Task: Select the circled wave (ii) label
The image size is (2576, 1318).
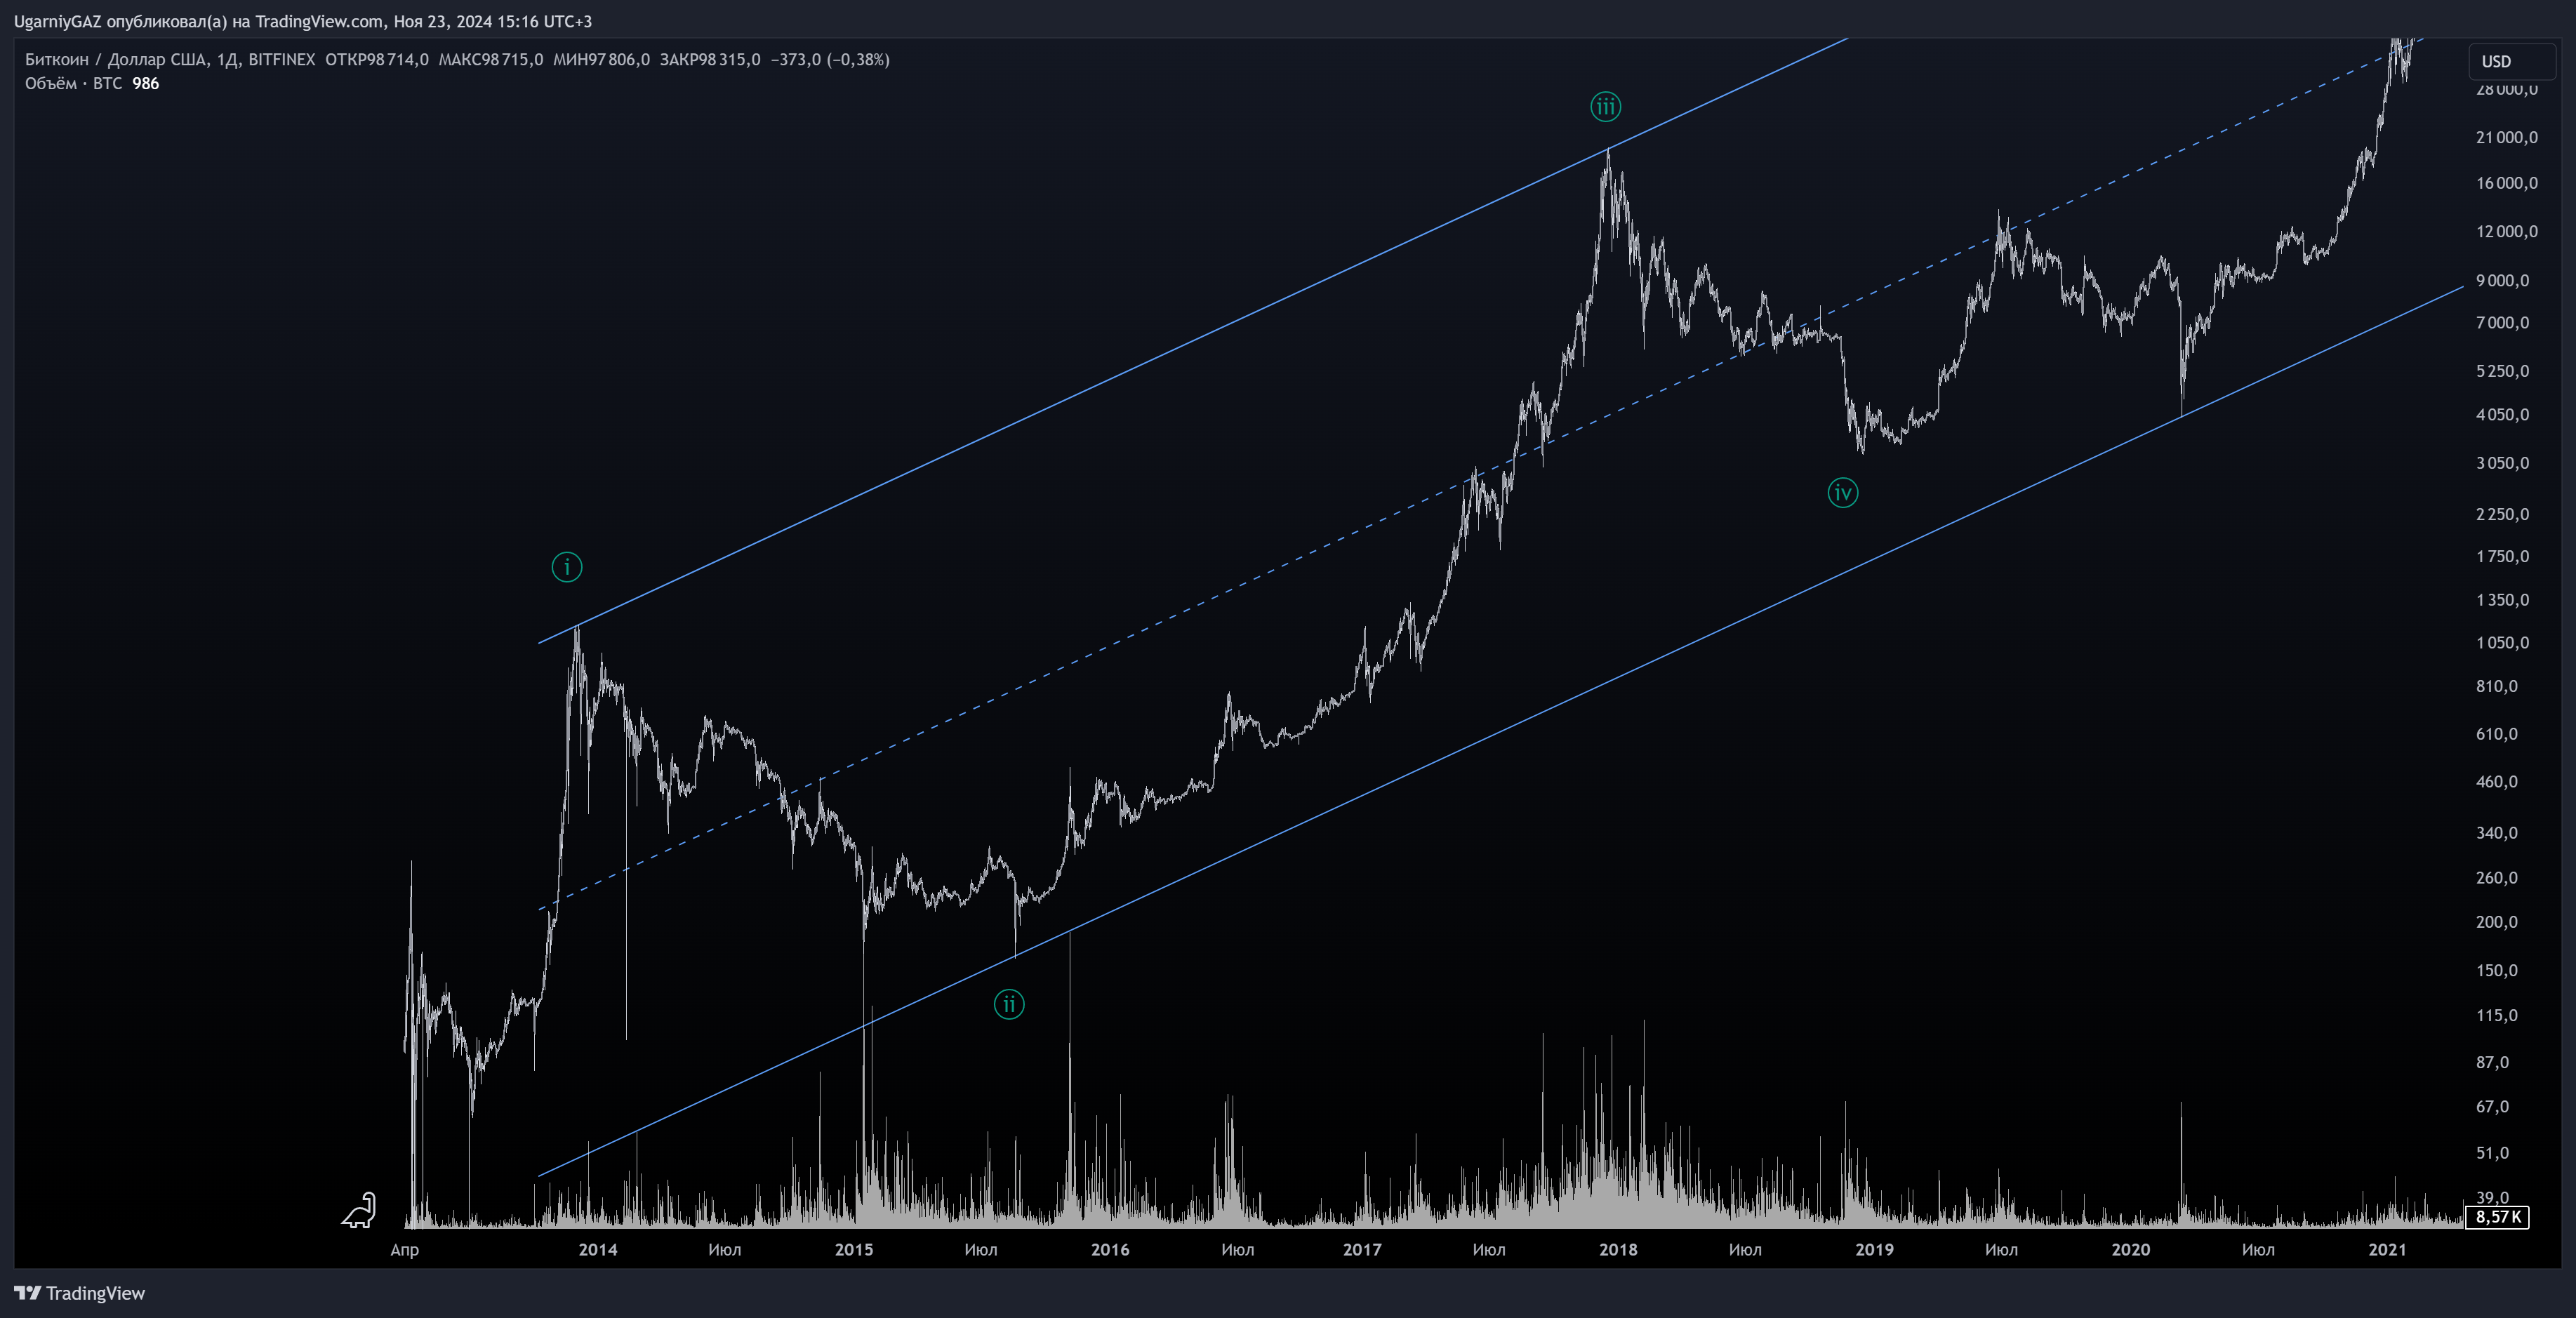Action: pos(1009,1004)
